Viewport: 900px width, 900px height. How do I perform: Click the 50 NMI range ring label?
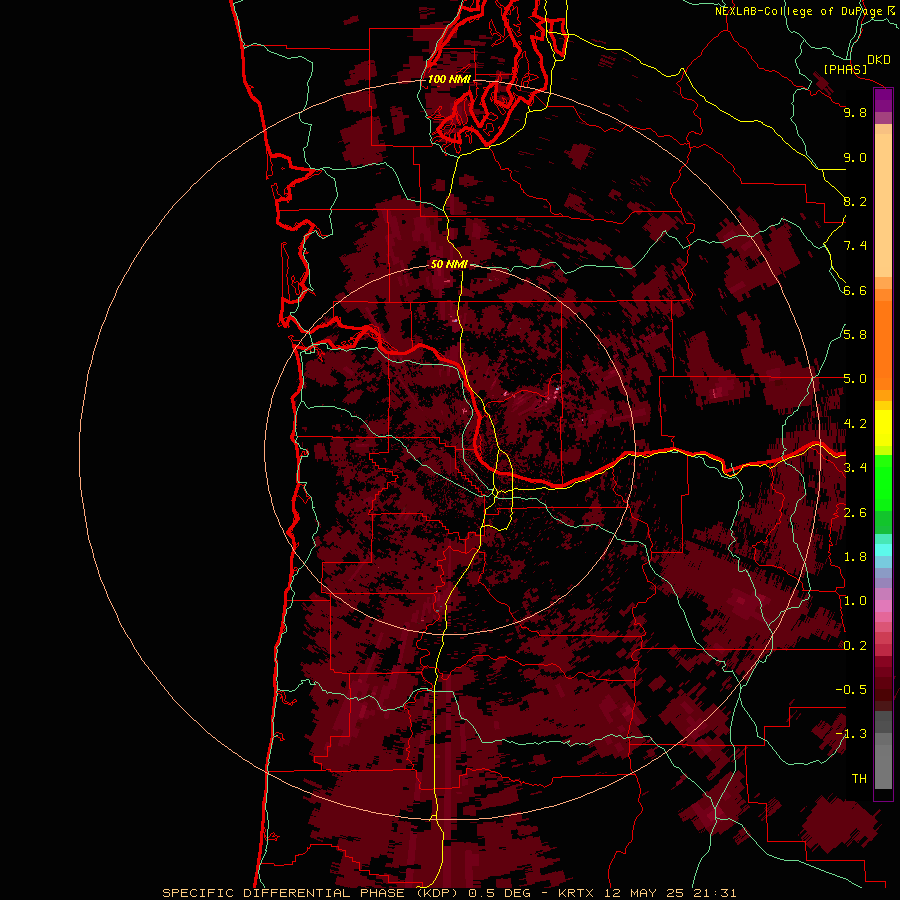[449, 265]
